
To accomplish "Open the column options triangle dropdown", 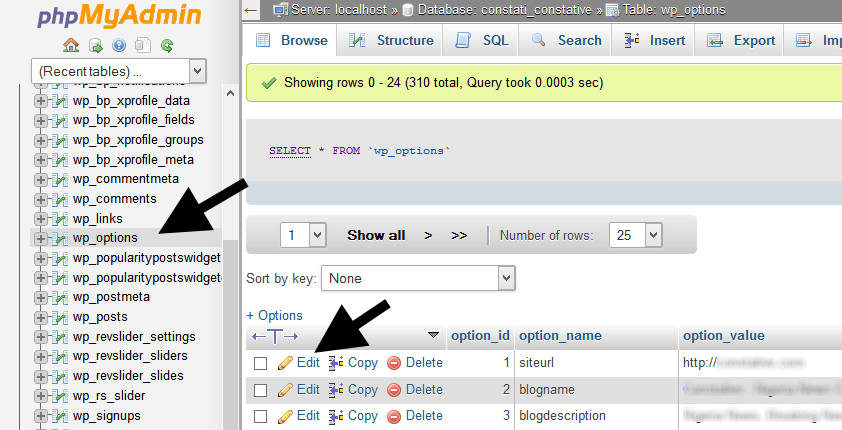I will [x=433, y=336].
